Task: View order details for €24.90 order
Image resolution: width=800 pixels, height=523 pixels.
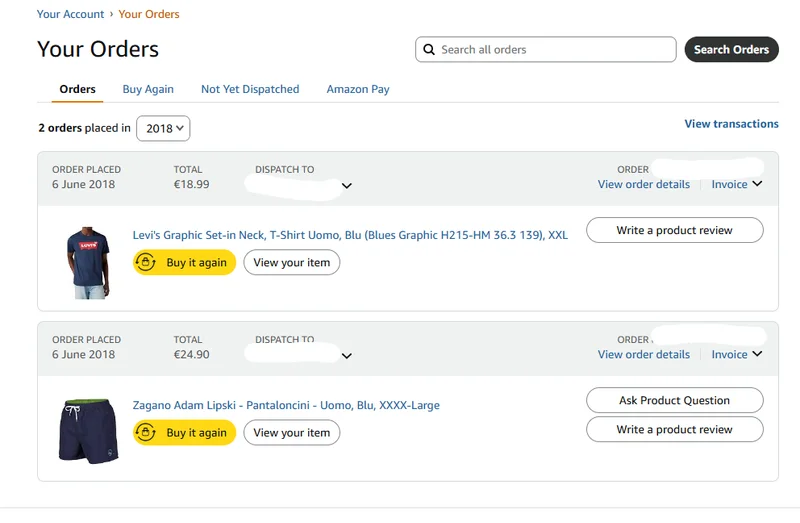Action: point(643,354)
